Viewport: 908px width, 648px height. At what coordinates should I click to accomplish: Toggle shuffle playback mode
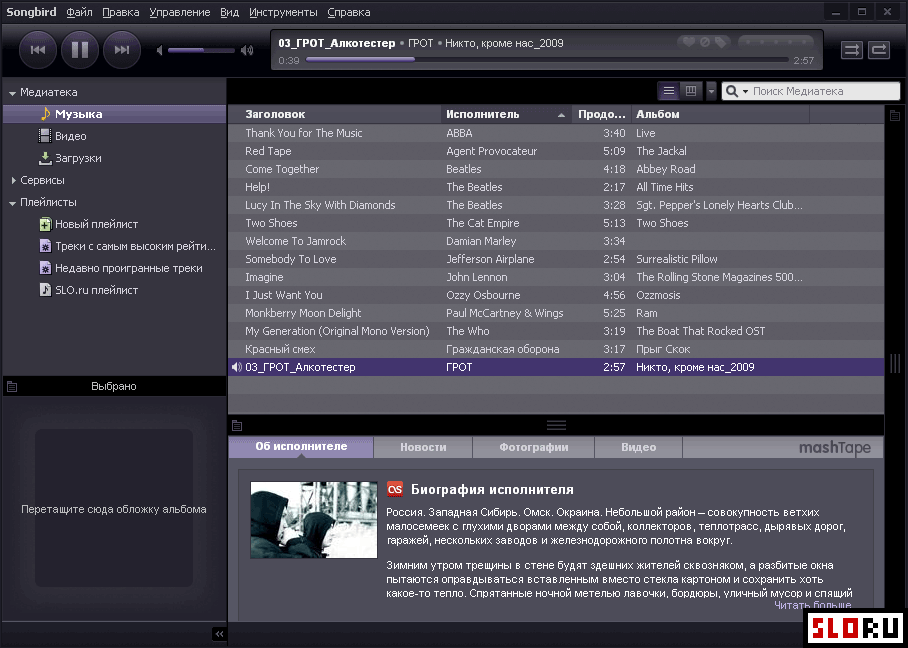(851, 49)
